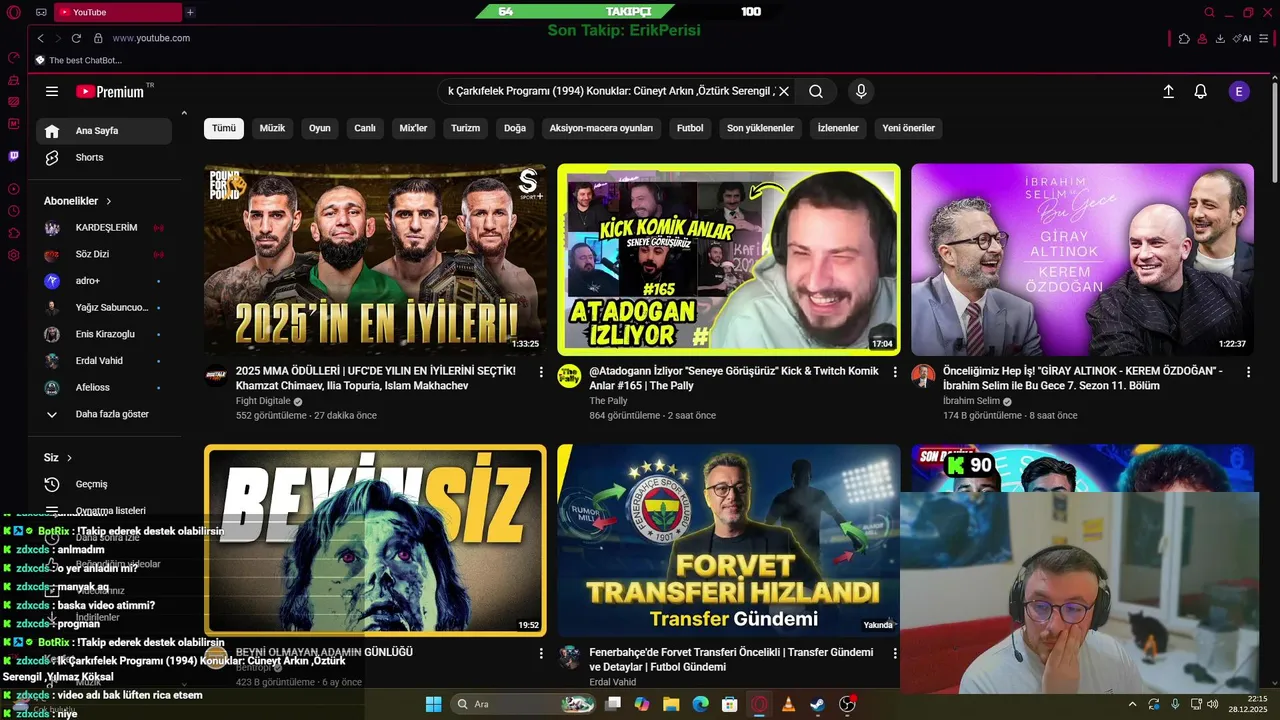Viewport: 1280px width, 720px height.
Task: Open options for BEYNİ OLMAYAN ADAMIN video
Action: click(x=541, y=653)
